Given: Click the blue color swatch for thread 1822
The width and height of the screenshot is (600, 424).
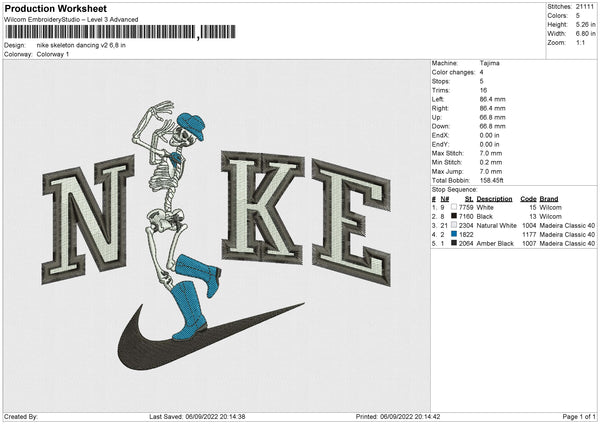Looking at the screenshot, I should [x=454, y=234].
